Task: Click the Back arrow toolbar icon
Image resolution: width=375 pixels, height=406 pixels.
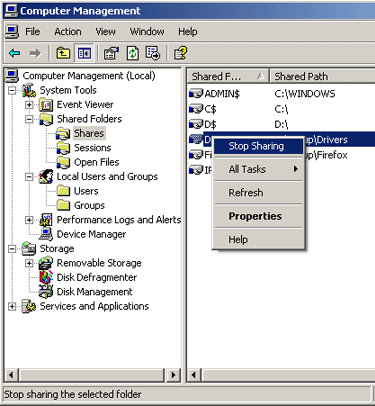Action: tap(15, 53)
